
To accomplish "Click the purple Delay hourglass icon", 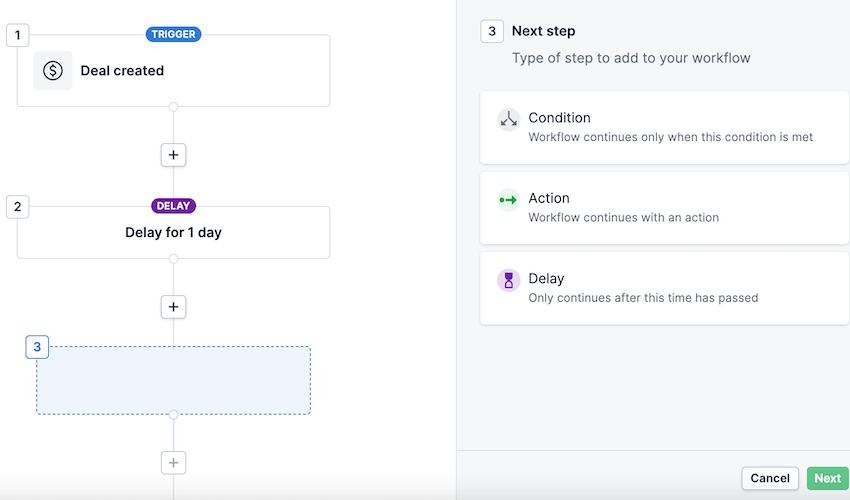I will (509, 281).
